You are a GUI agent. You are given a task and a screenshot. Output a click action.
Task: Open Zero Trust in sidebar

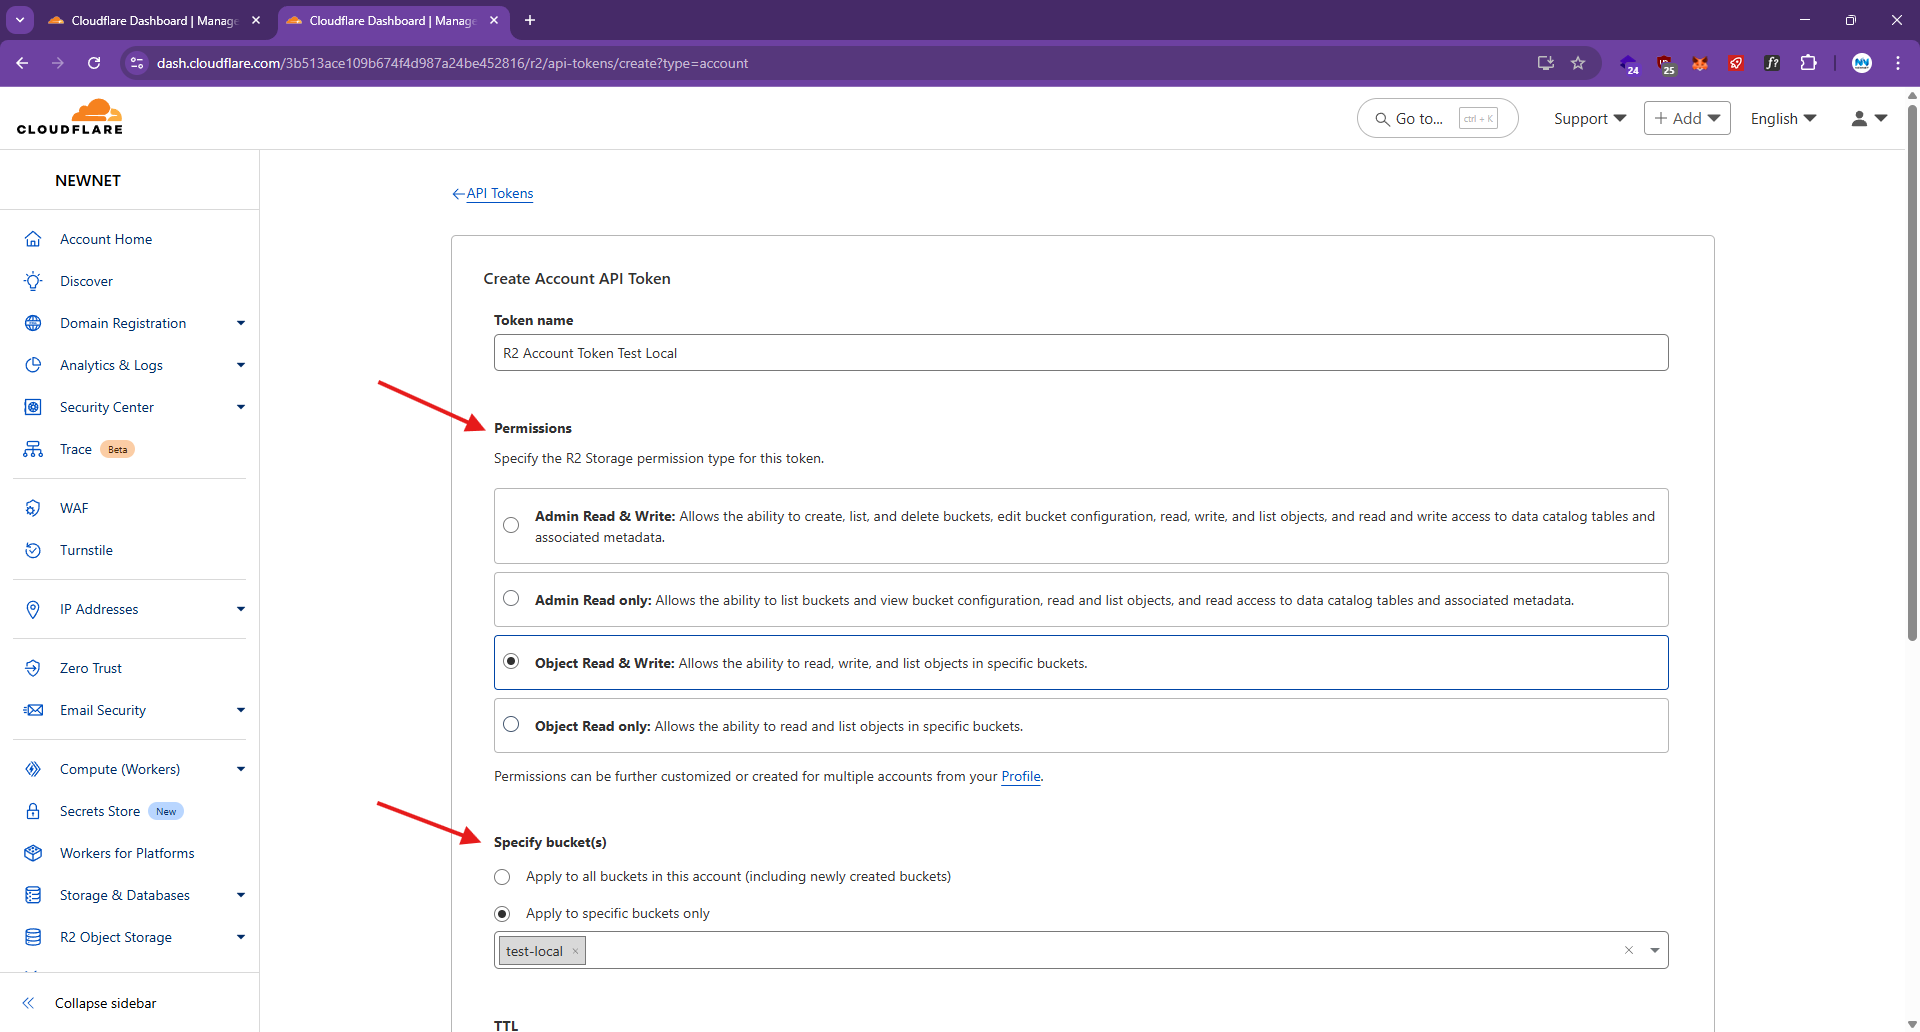pos(91,668)
